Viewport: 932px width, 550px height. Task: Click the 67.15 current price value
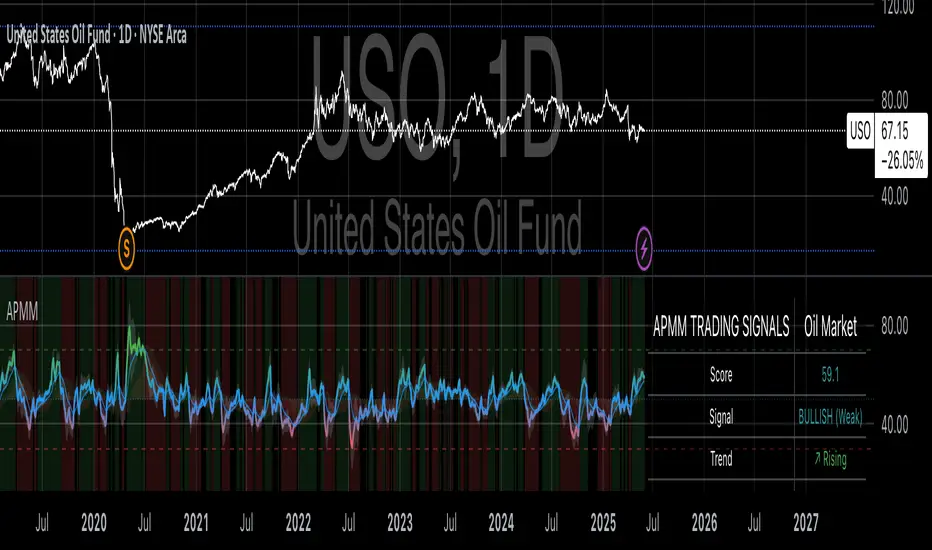pyautogui.click(x=895, y=131)
